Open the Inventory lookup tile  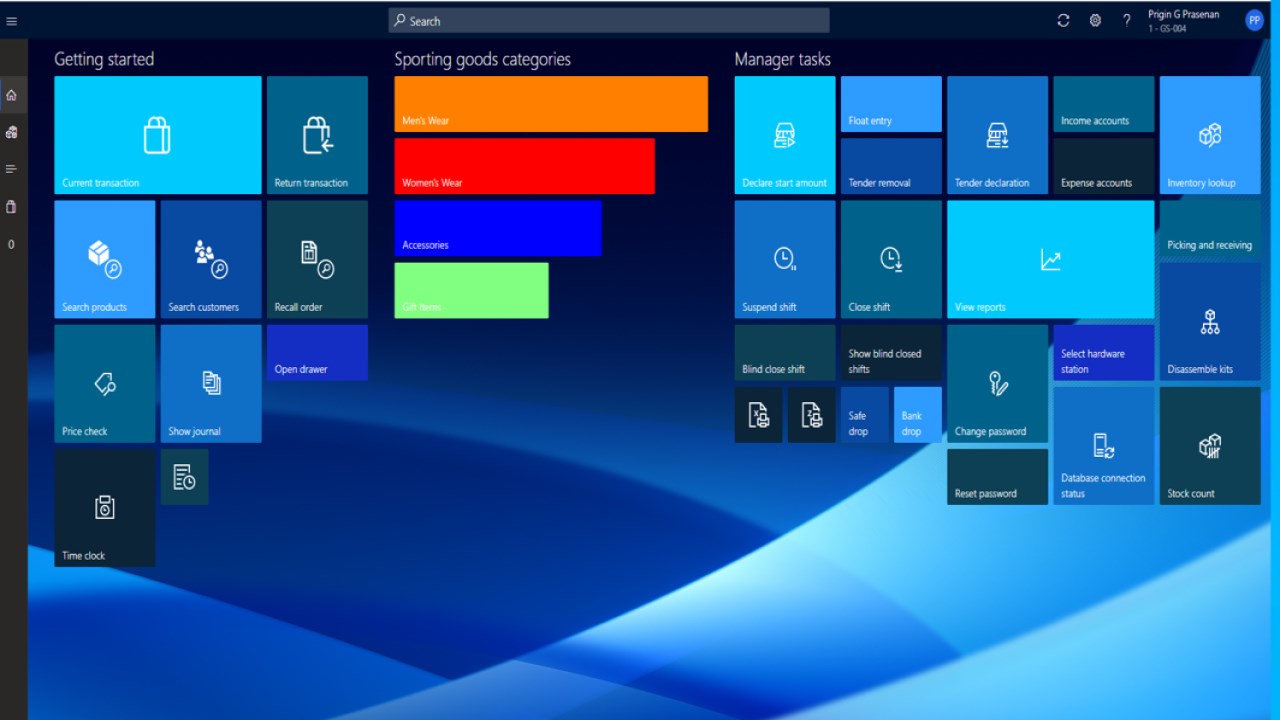1210,135
